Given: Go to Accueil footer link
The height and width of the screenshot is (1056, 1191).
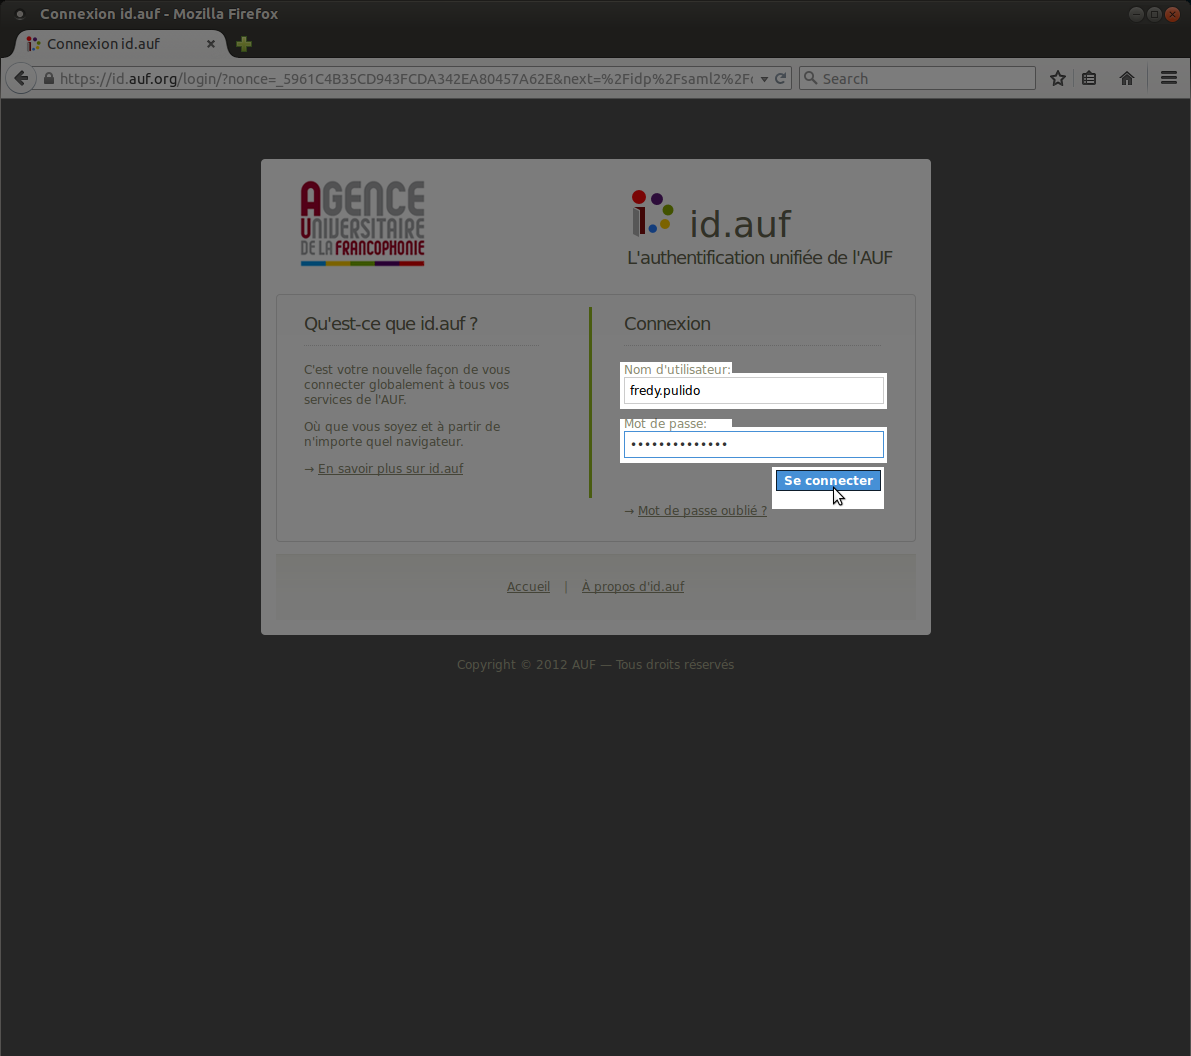Looking at the screenshot, I should [529, 586].
